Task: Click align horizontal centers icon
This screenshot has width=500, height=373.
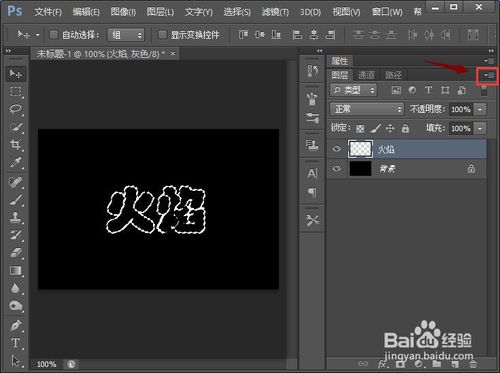Action: click(x=314, y=34)
